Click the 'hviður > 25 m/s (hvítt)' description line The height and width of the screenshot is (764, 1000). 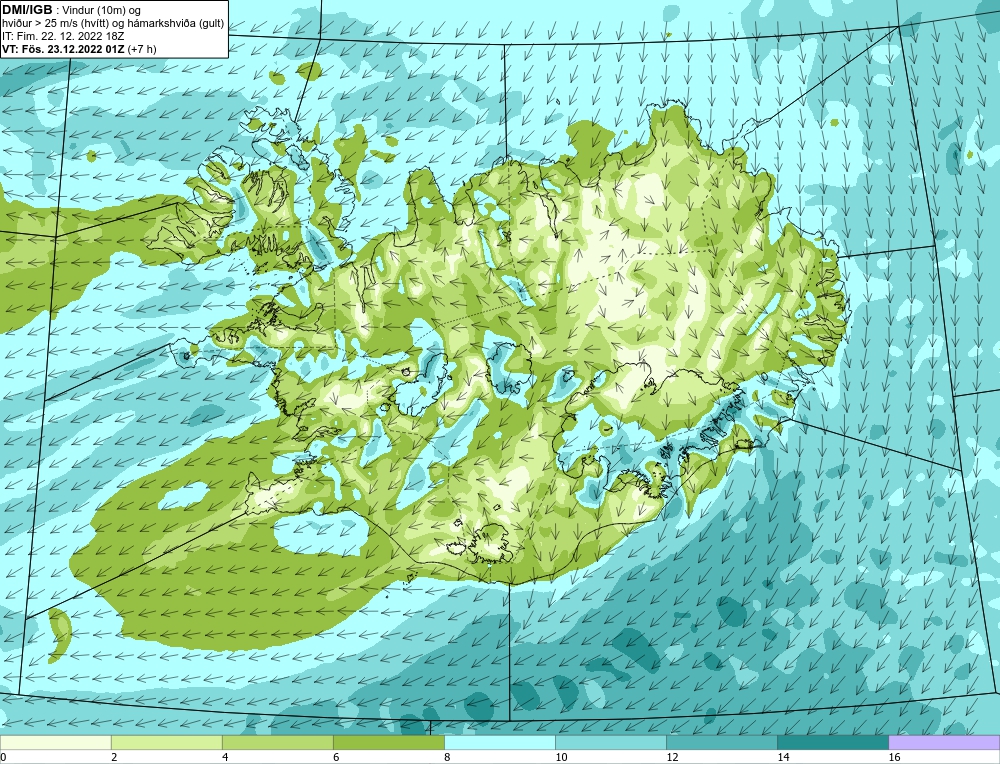coord(113,24)
